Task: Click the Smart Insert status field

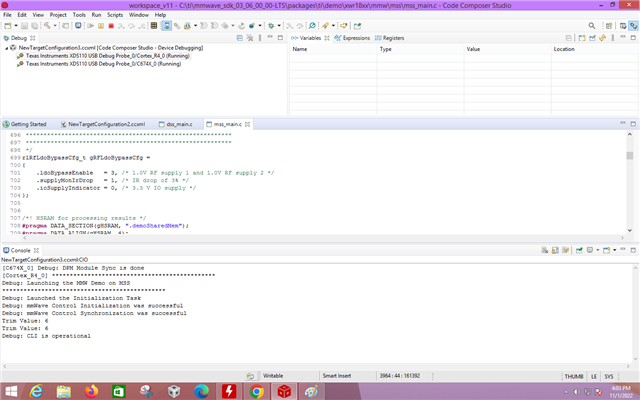Action: [x=347, y=376]
